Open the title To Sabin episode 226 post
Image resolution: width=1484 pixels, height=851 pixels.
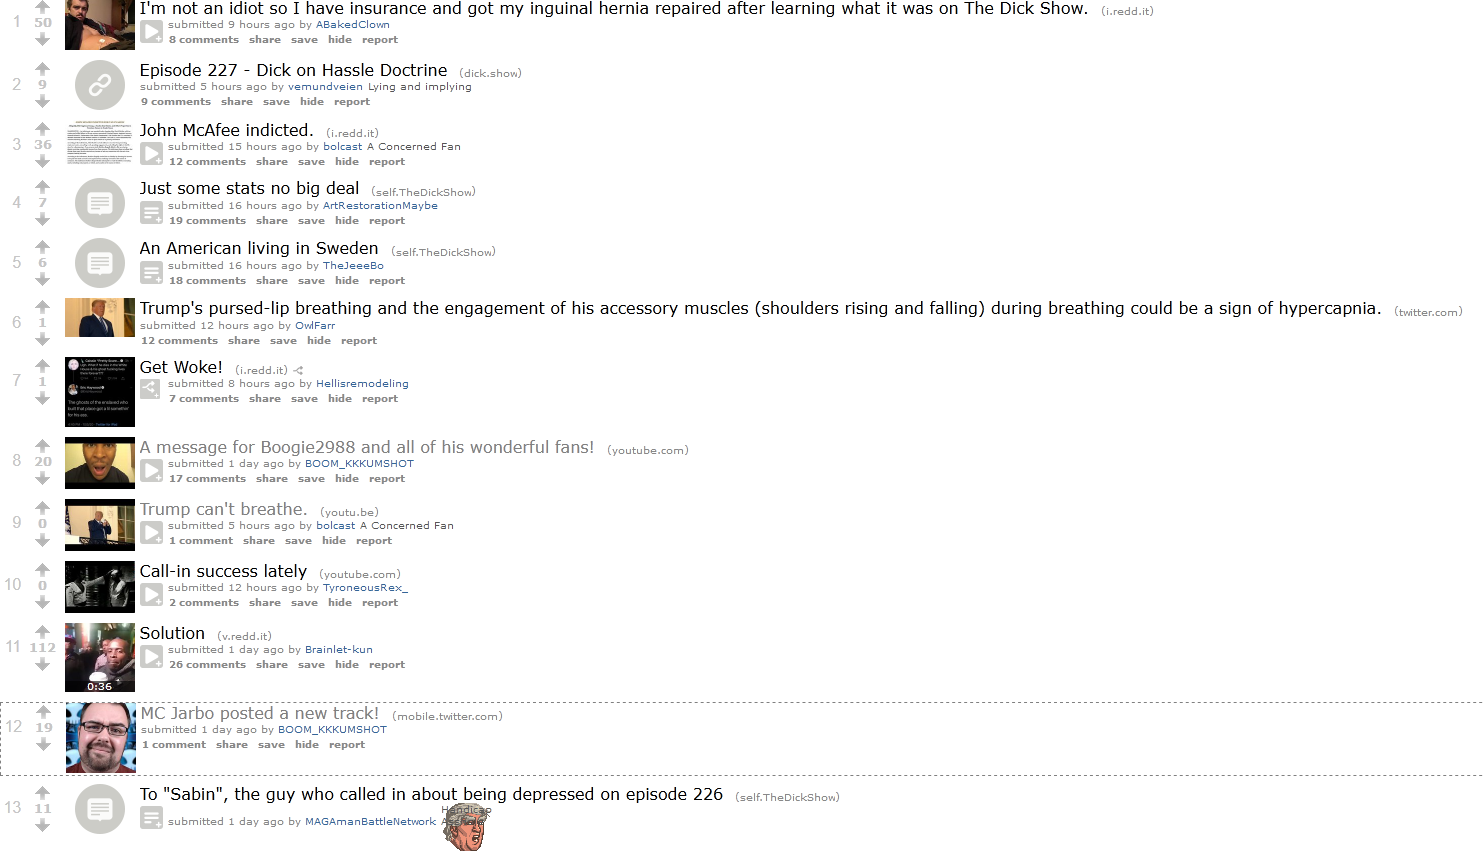(x=431, y=794)
